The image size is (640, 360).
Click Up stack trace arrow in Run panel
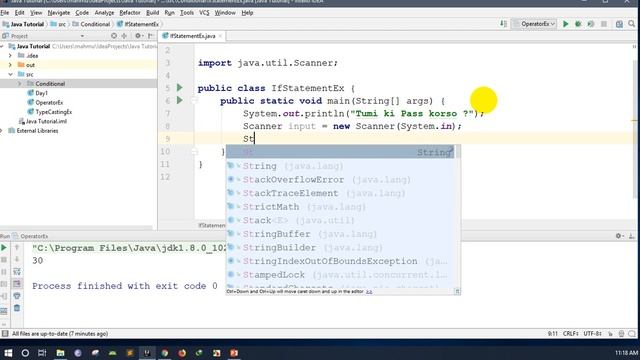click(17, 247)
